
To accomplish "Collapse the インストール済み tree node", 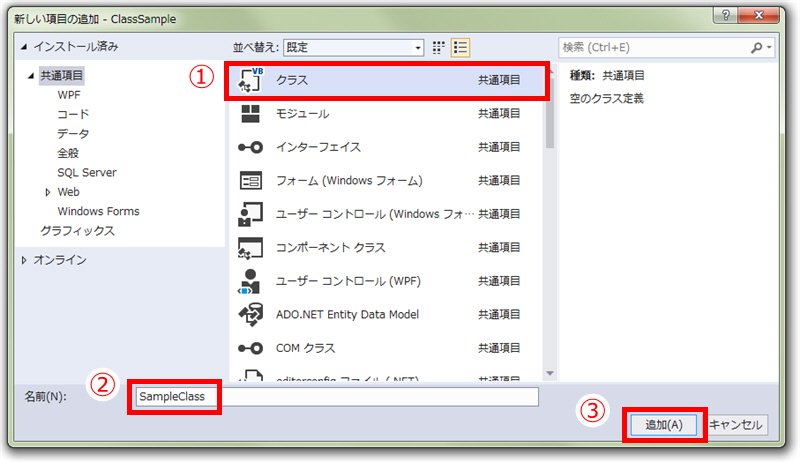I will pyautogui.click(x=23, y=46).
